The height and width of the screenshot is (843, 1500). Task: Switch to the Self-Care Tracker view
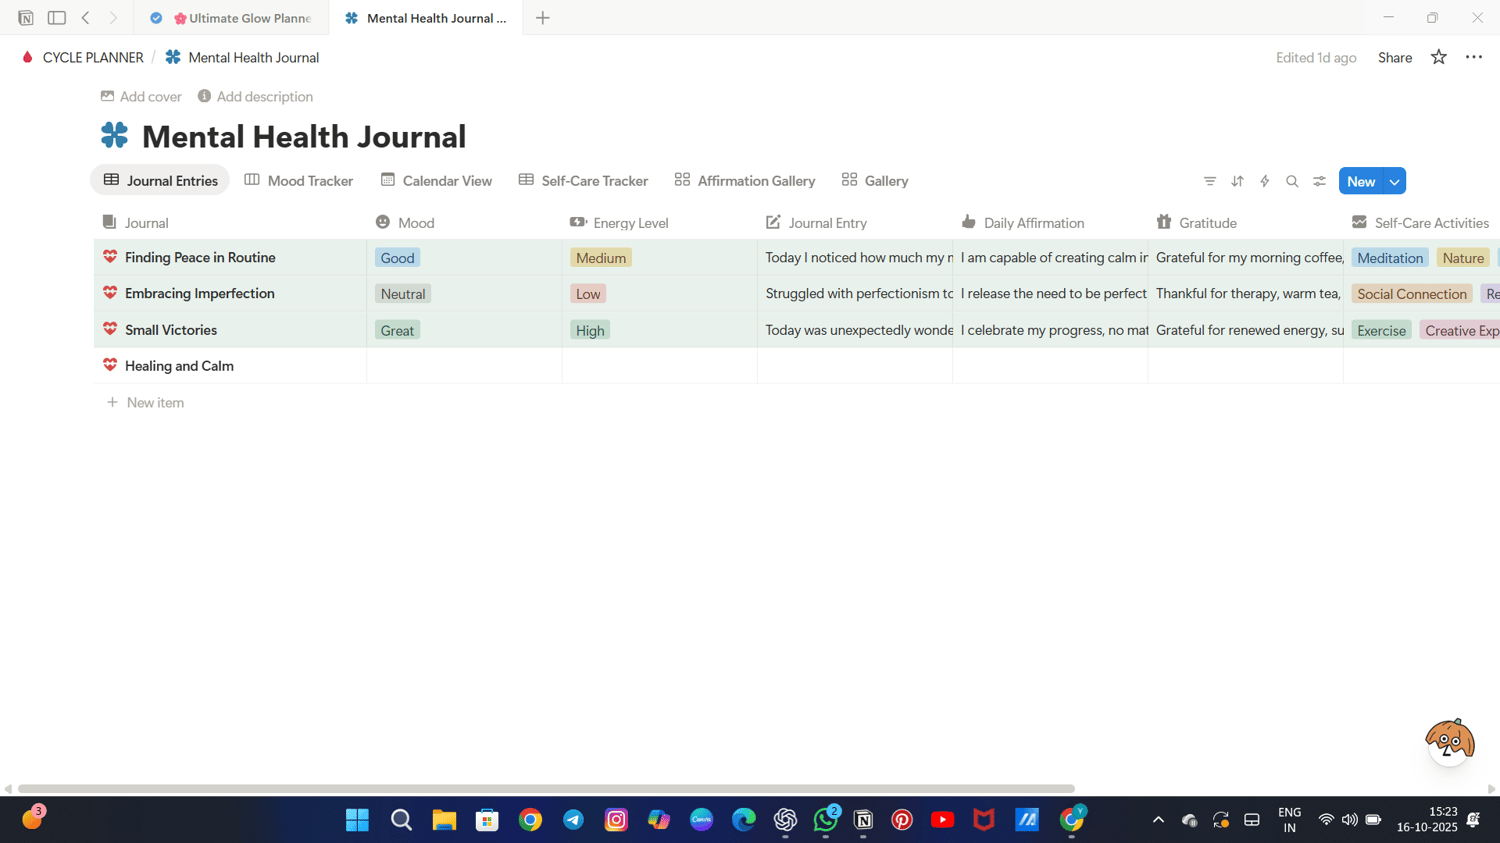click(583, 181)
